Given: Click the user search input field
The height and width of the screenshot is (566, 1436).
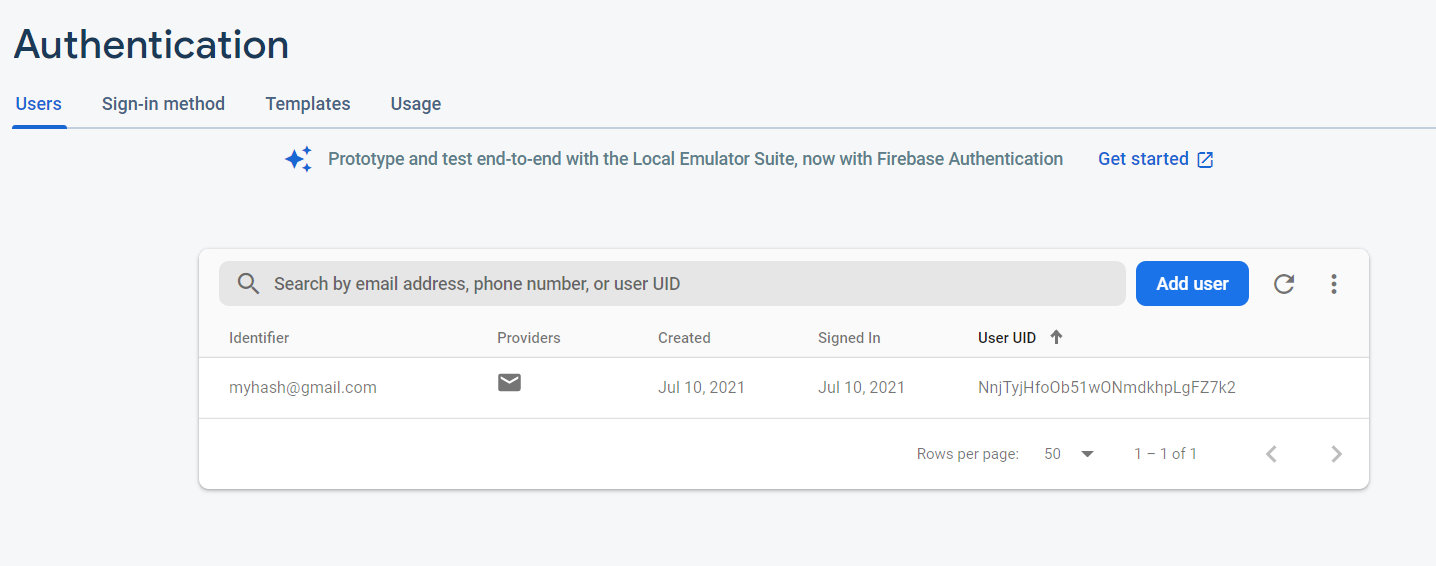Looking at the screenshot, I should pos(690,284).
